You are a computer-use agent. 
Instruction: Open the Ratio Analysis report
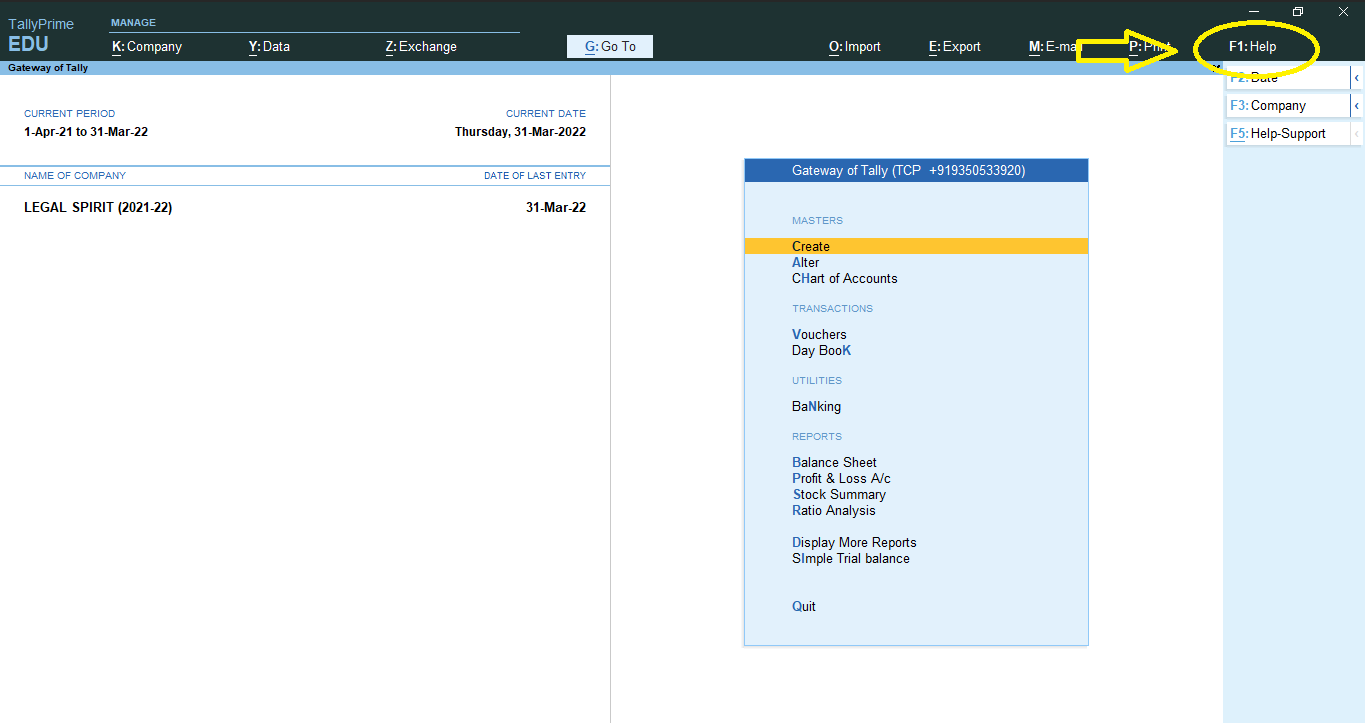[x=834, y=511]
